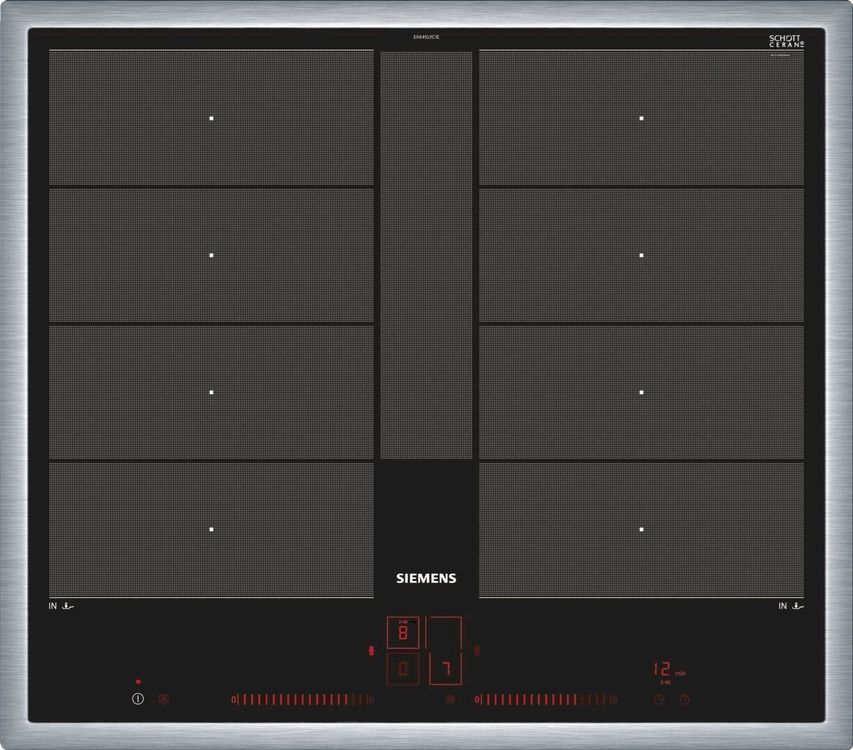Tap the right flex zone symbol by the zone display

pyautogui.click(x=477, y=650)
